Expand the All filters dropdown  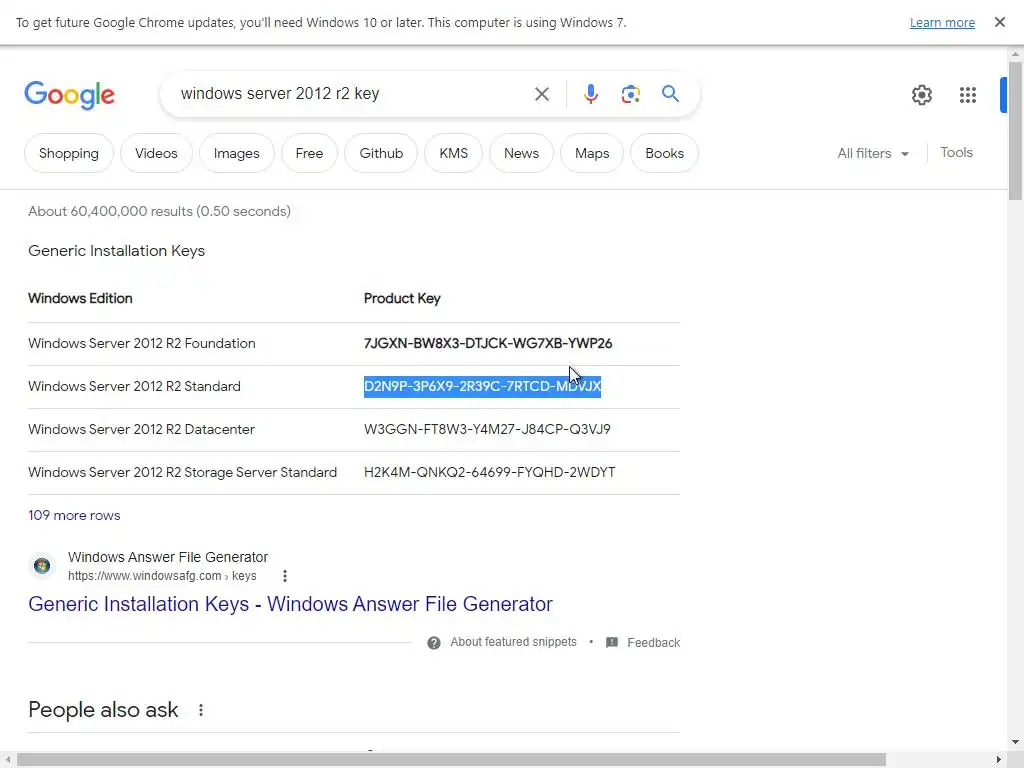click(873, 153)
